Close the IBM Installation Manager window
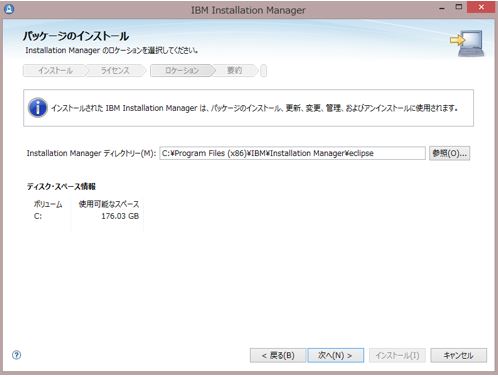This screenshot has height=377, width=498. click(481, 7)
